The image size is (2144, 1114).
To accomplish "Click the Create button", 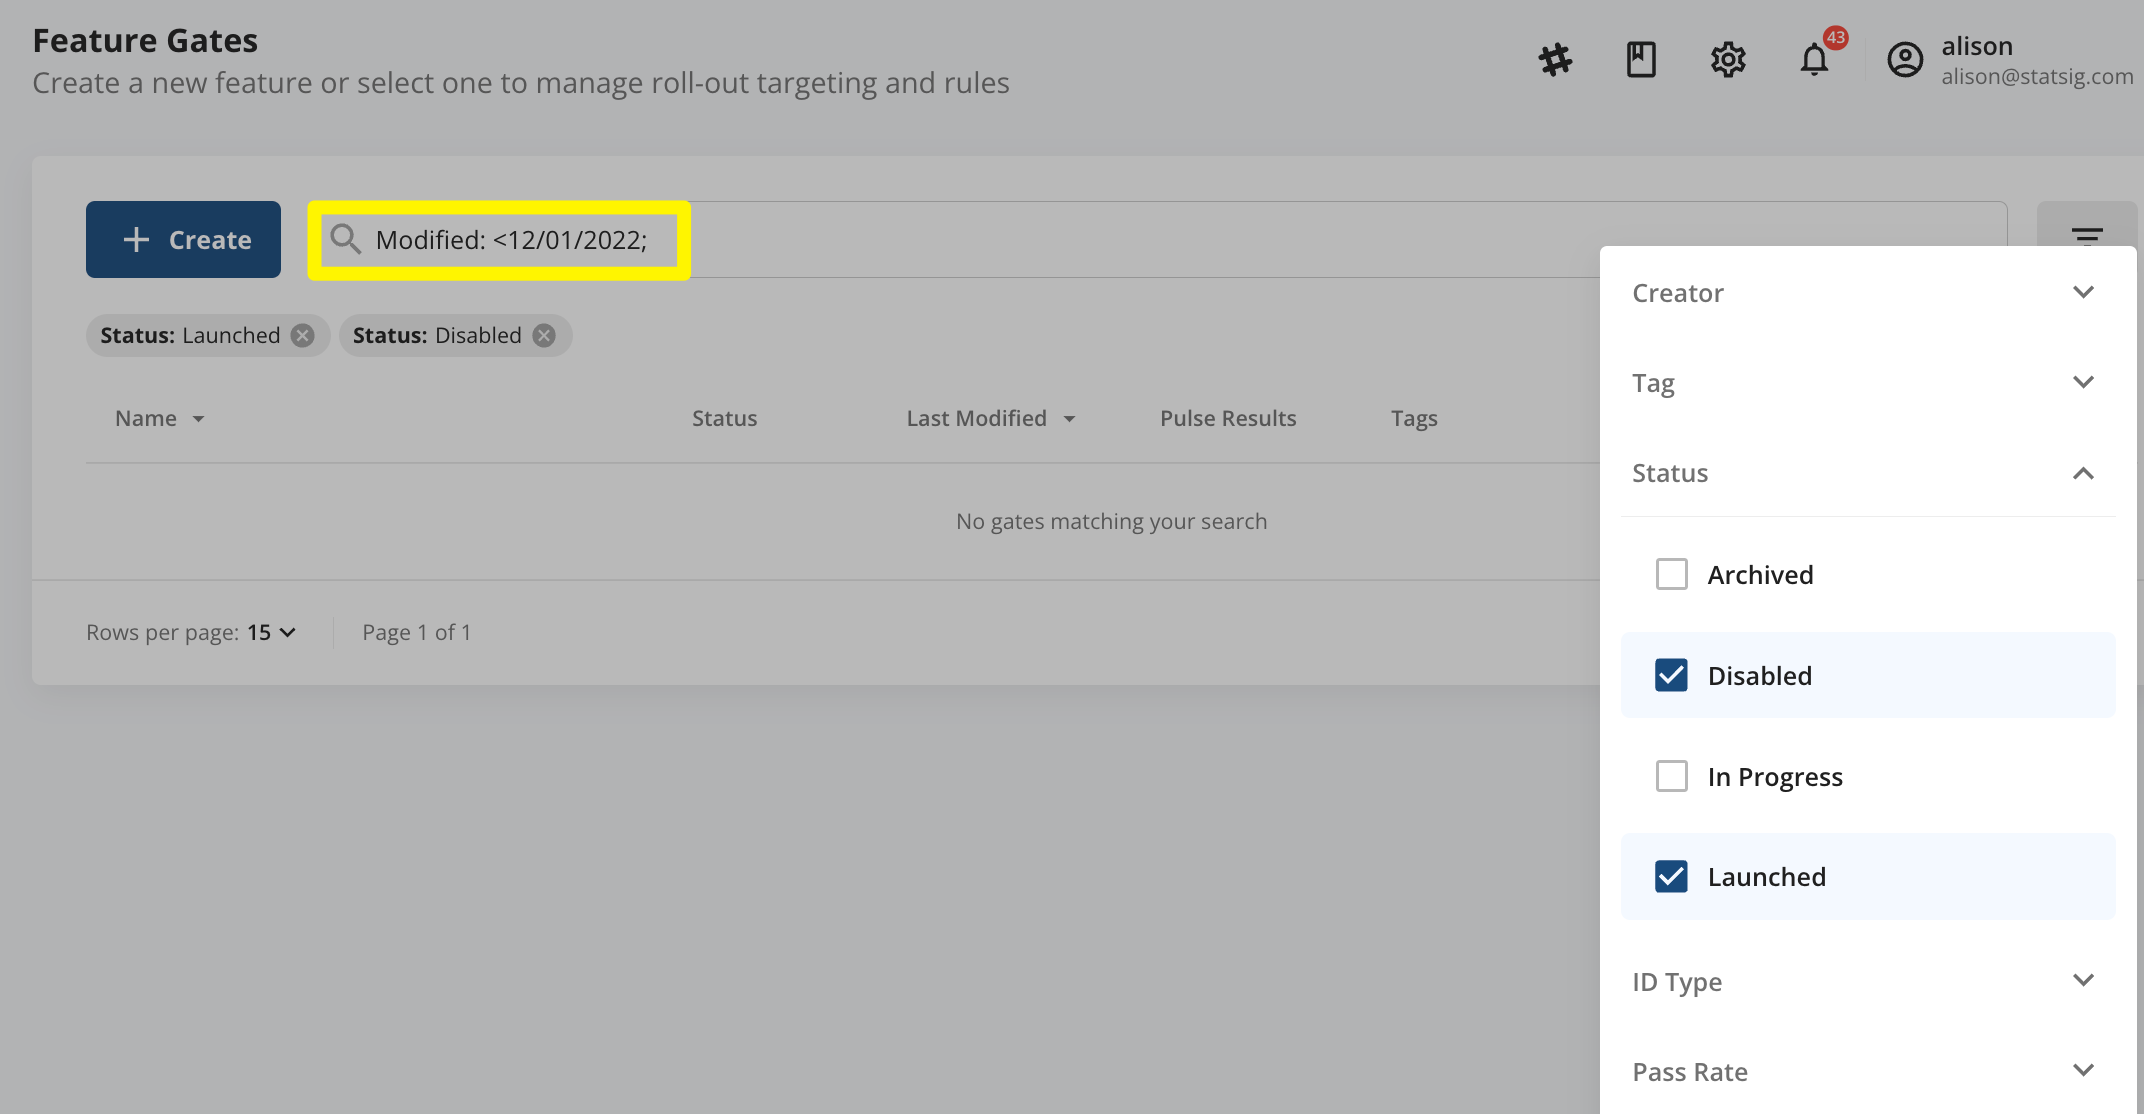I will [183, 239].
